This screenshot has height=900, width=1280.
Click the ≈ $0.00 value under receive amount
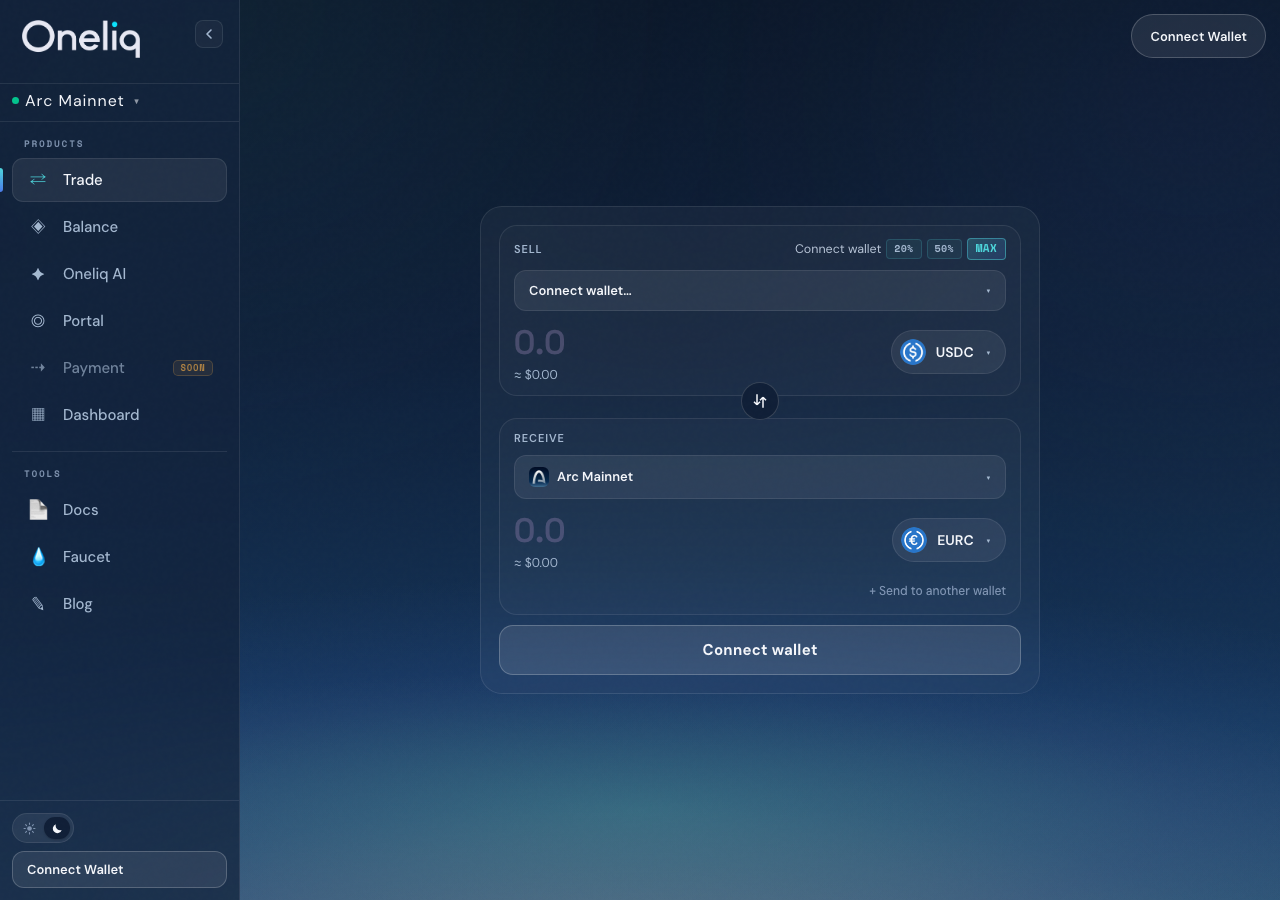pyautogui.click(x=536, y=563)
